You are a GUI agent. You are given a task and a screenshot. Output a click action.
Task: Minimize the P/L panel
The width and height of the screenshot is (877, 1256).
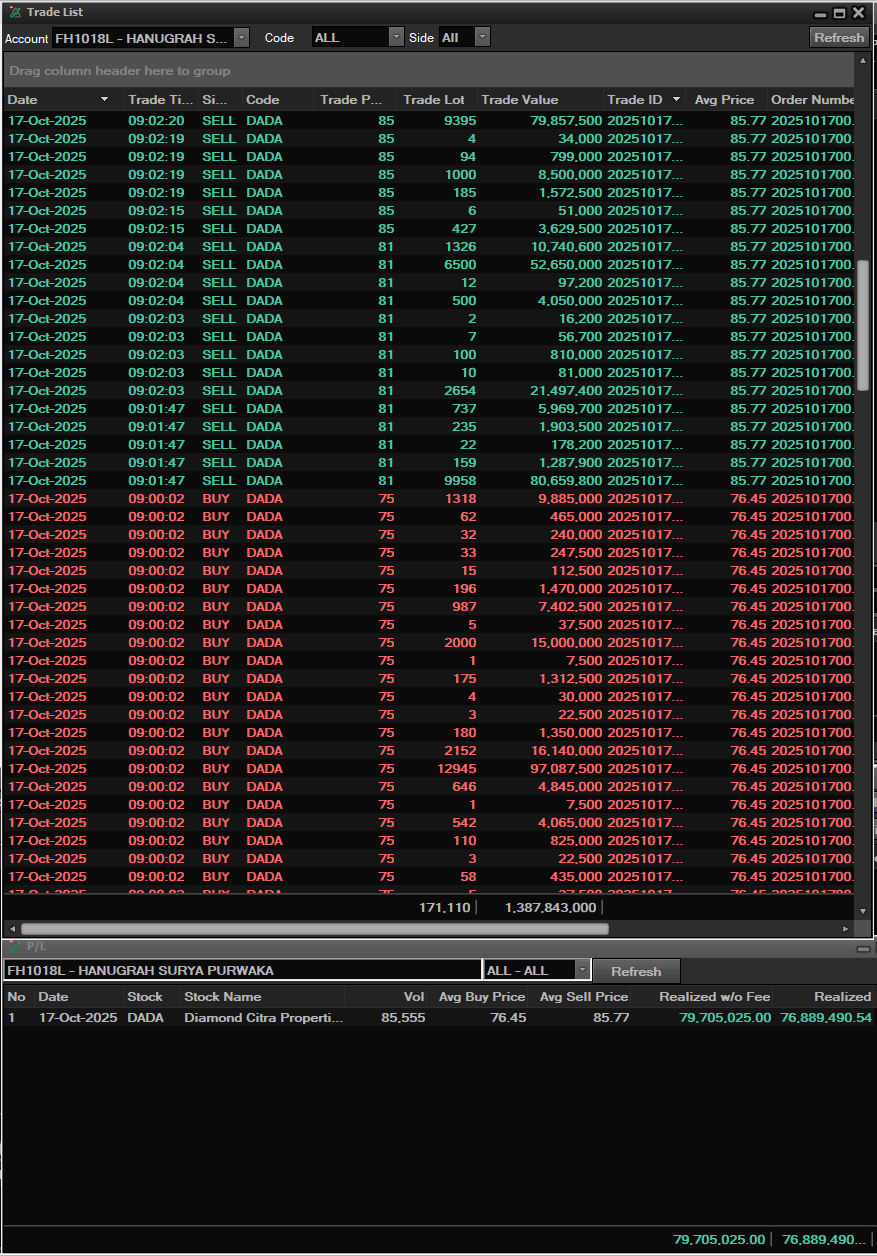click(863, 947)
